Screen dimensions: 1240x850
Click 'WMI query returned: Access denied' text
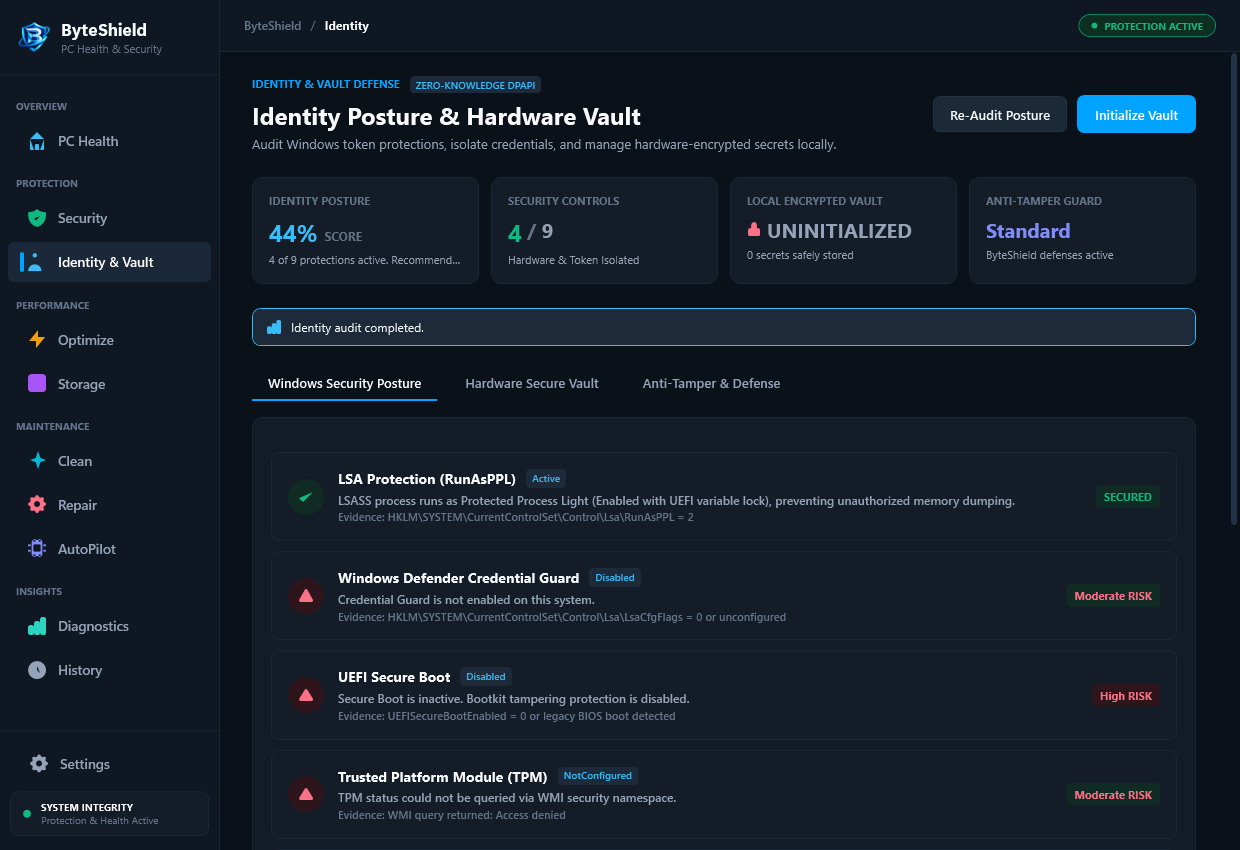pos(452,815)
